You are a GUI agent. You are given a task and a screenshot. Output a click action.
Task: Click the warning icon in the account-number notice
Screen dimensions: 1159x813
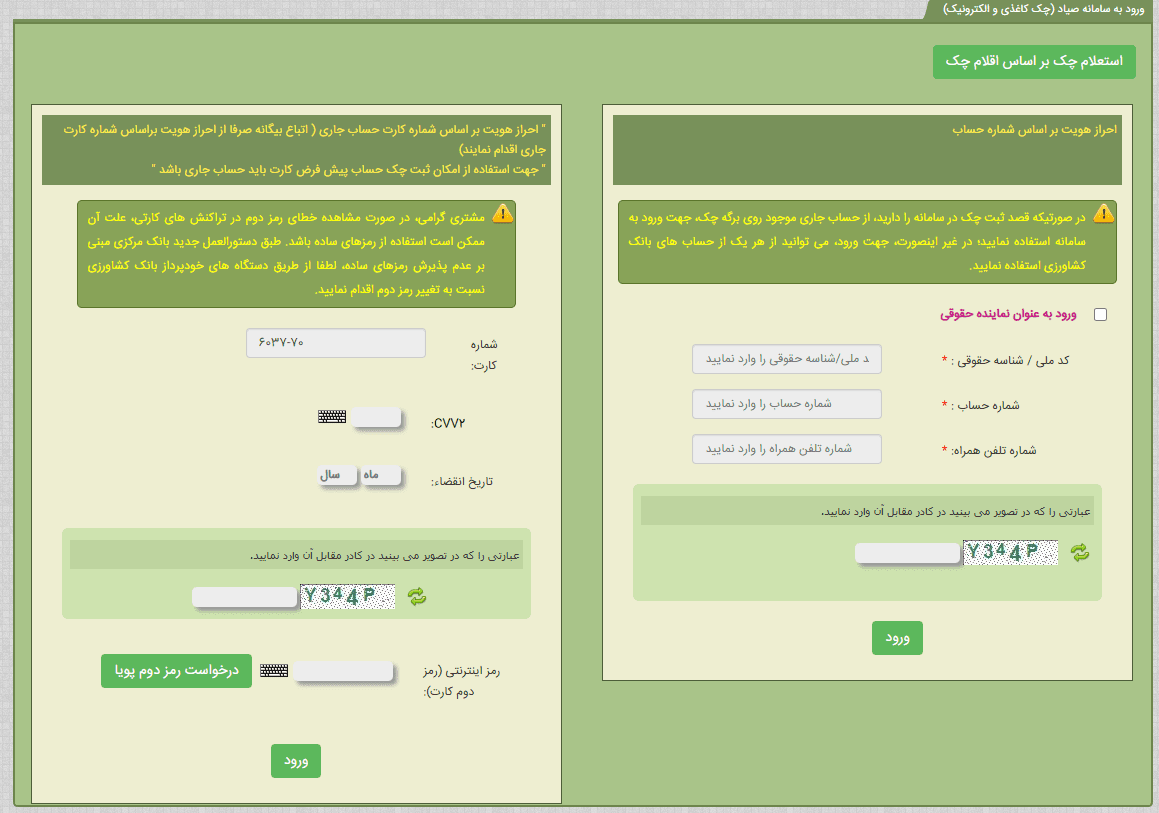click(x=1103, y=213)
